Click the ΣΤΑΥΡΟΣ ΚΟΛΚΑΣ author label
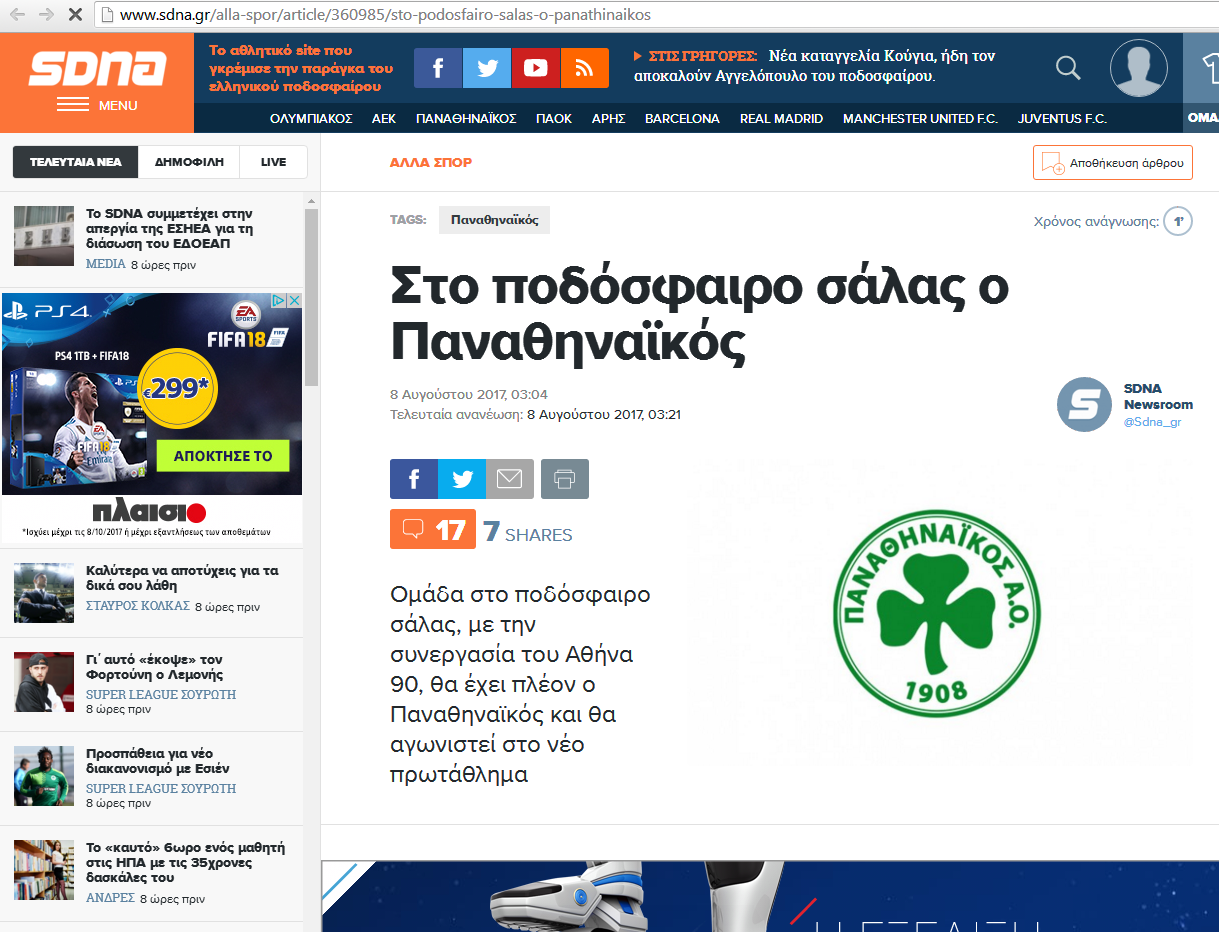1219x932 pixels. tap(138, 607)
